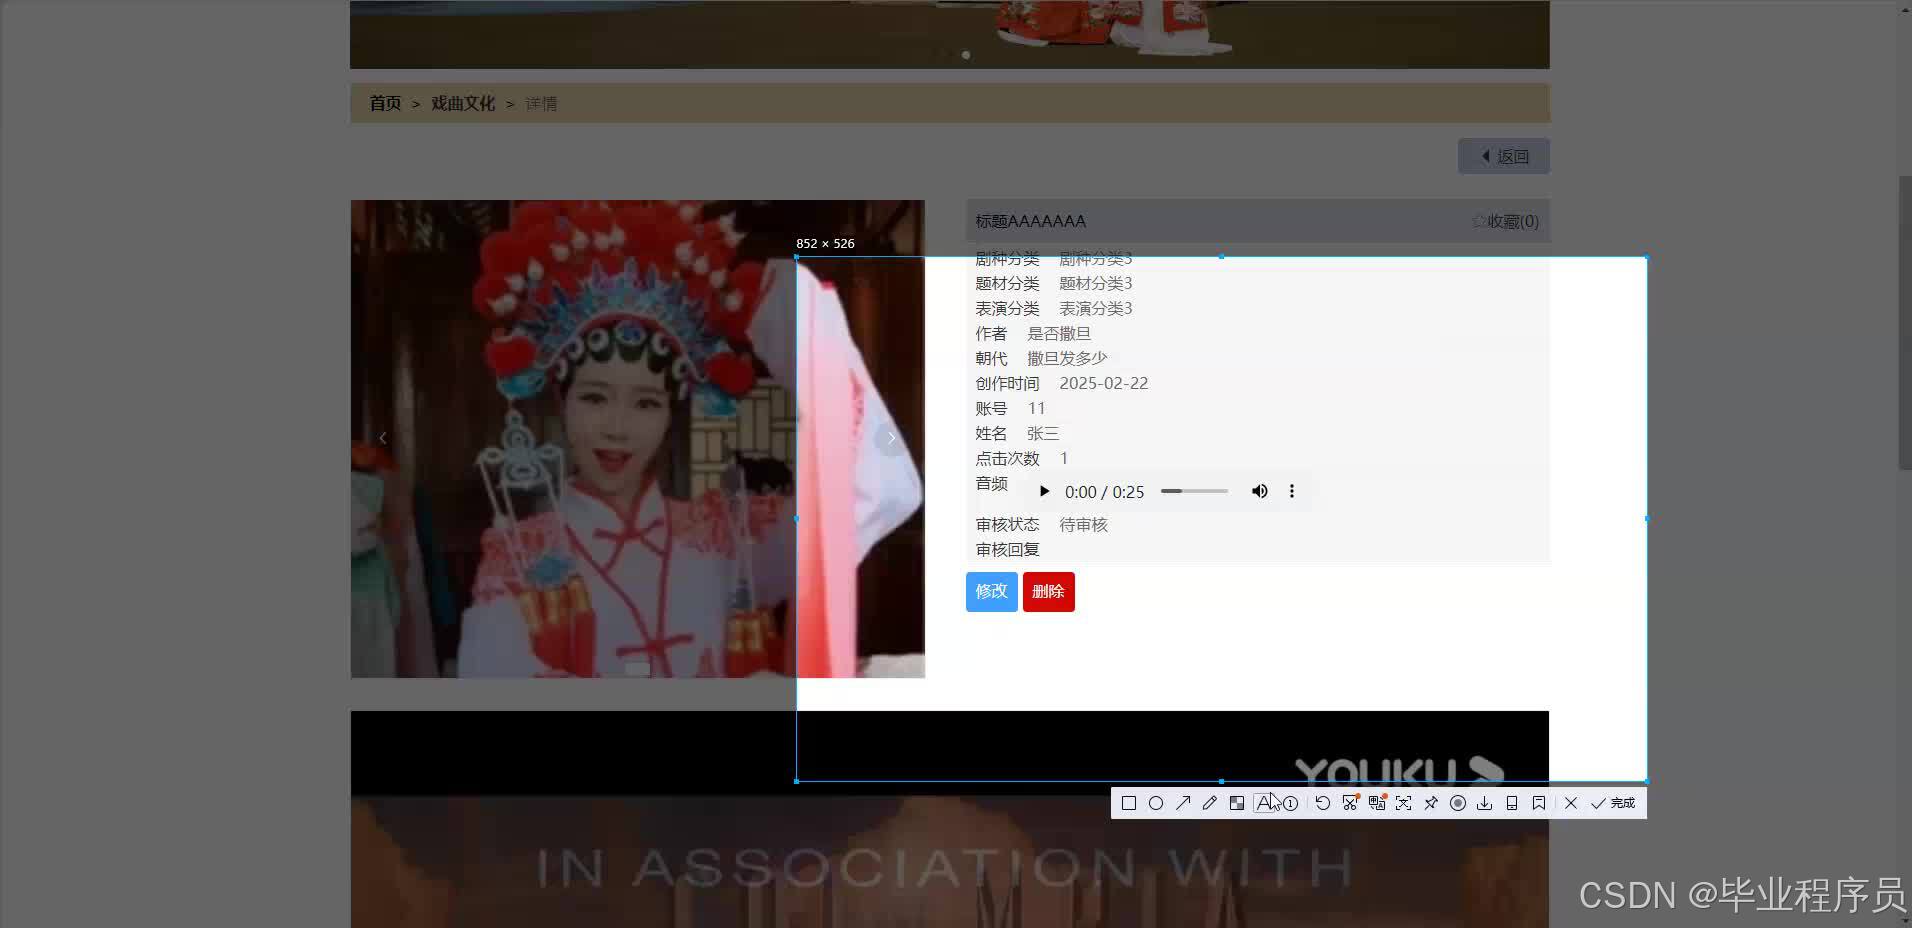1912x928 pixels.
Task: Click the 审核回复 label
Action: (x=1008, y=549)
